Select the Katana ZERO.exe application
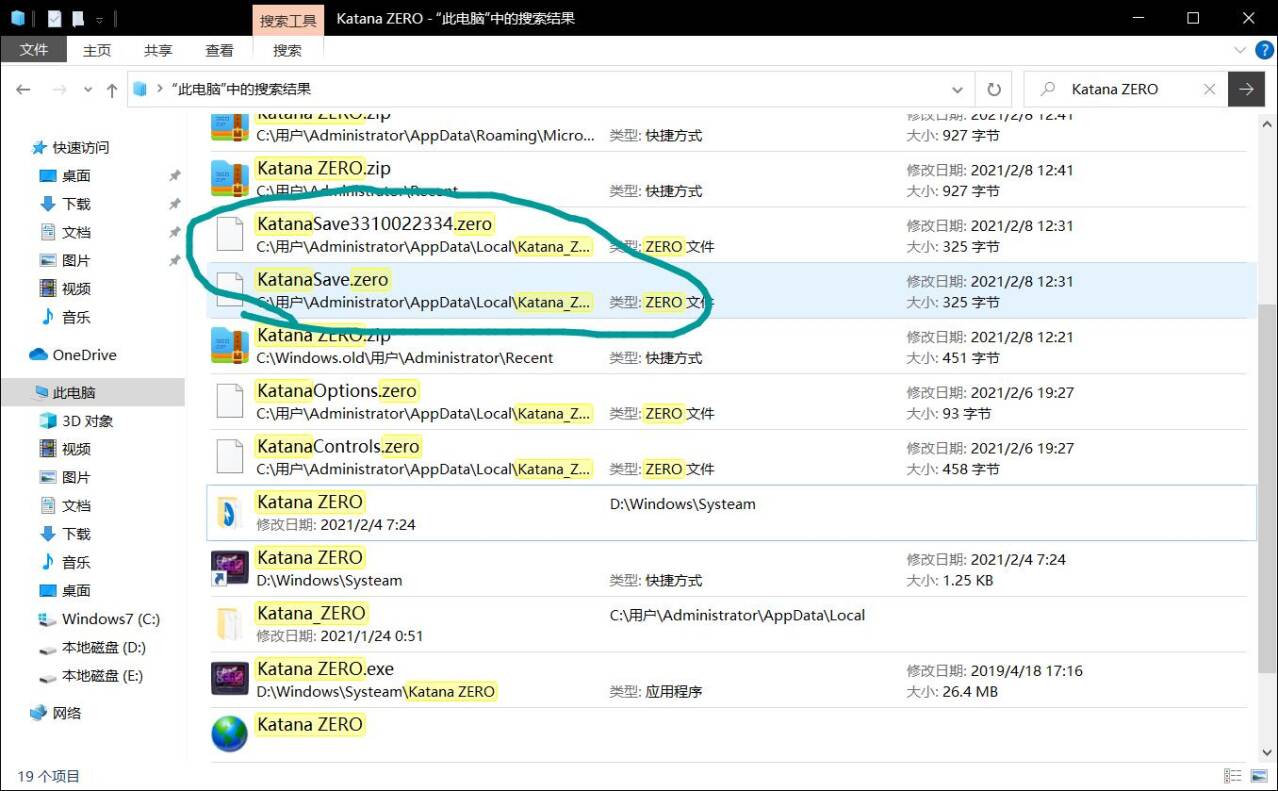 (x=731, y=680)
